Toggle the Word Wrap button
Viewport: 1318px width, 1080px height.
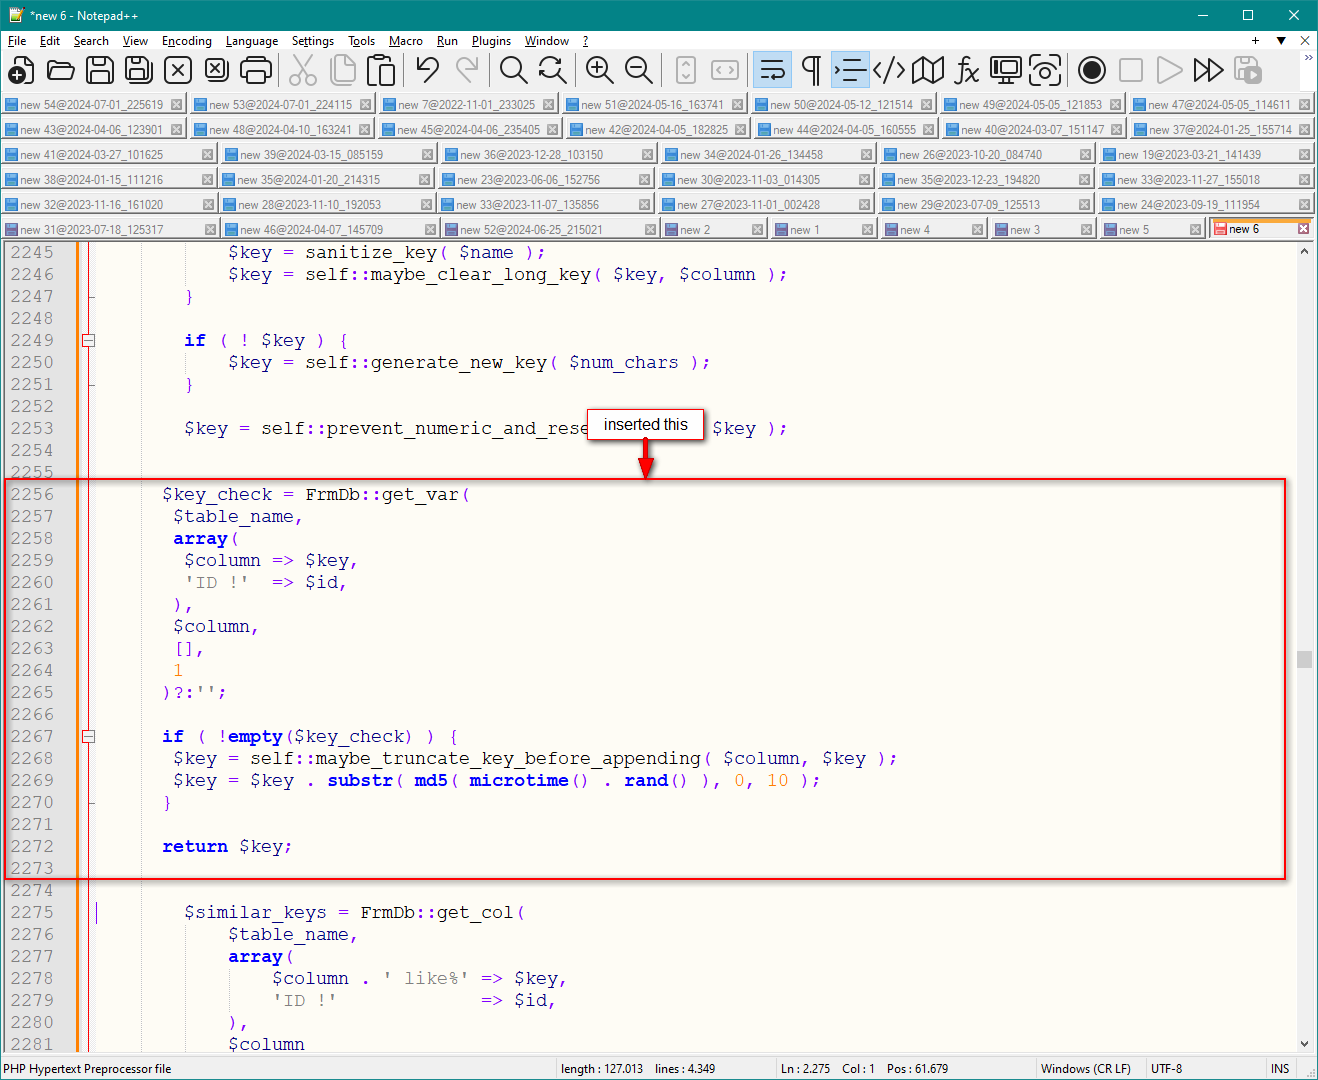coord(772,70)
